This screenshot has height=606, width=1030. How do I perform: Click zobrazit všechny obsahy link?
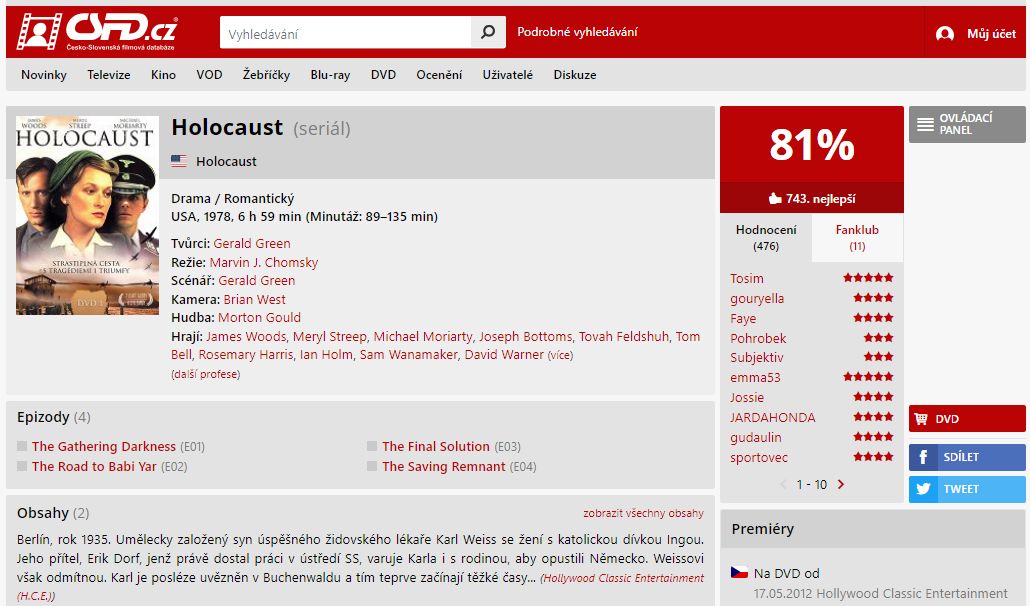[x=643, y=513]
